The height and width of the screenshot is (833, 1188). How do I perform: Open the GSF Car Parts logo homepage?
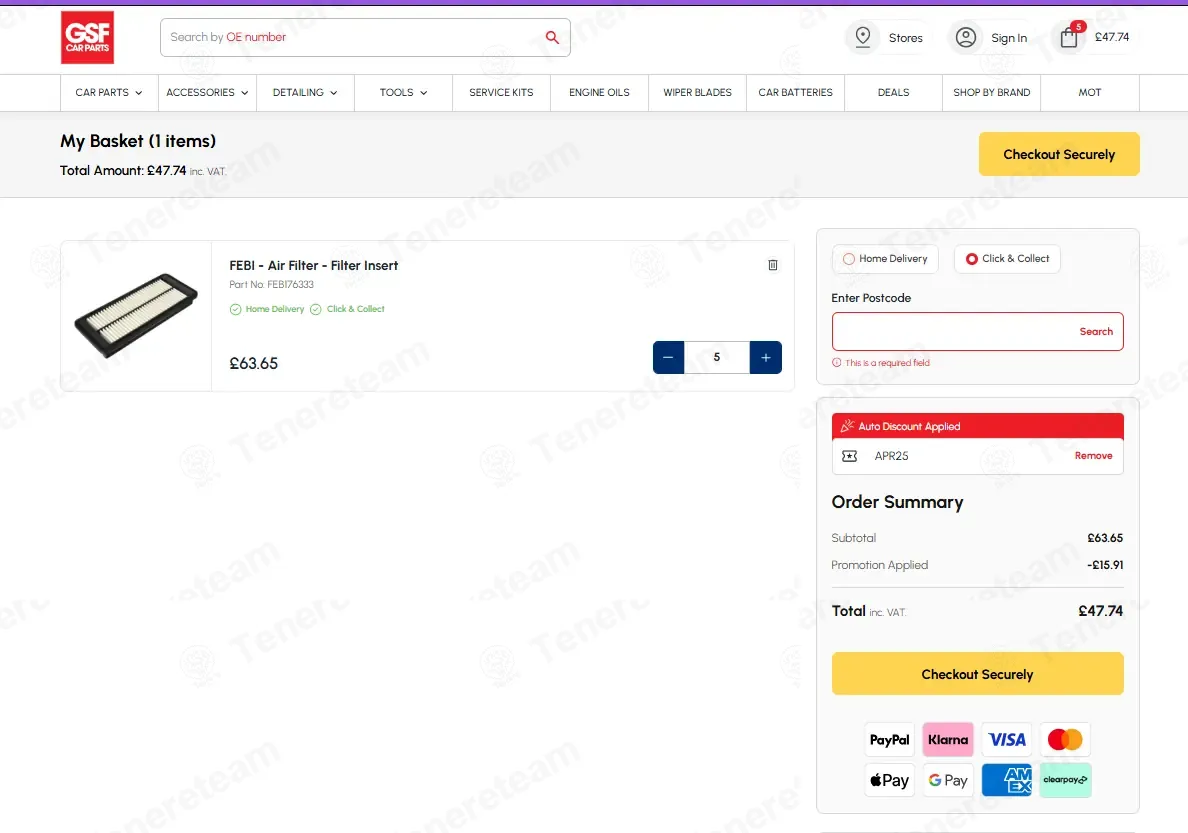click(87, 37)
